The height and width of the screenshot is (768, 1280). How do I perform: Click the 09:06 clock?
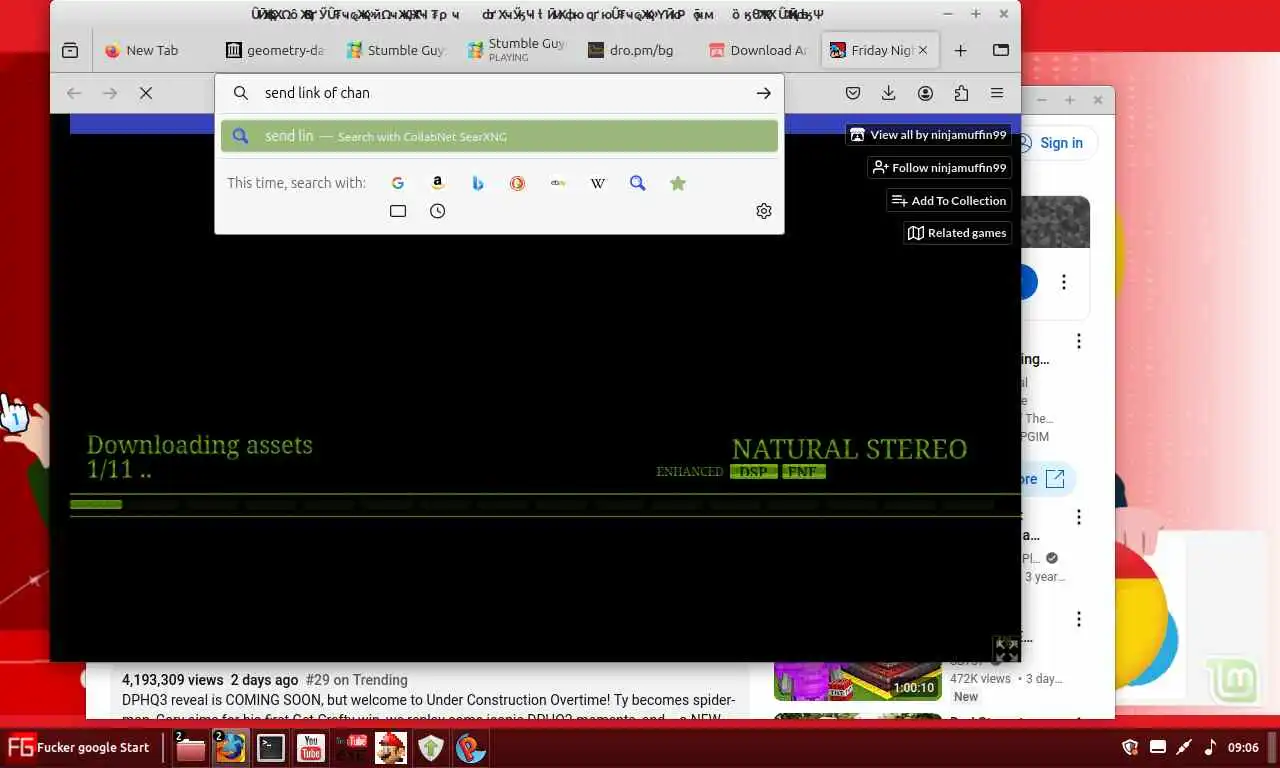click(1243, 747)
